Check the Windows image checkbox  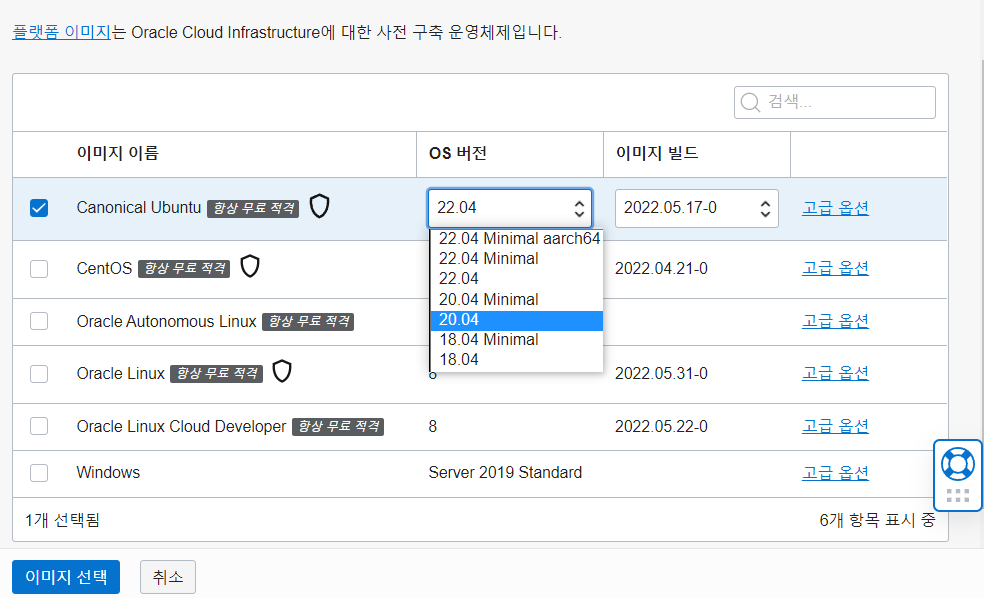(39, 473)
